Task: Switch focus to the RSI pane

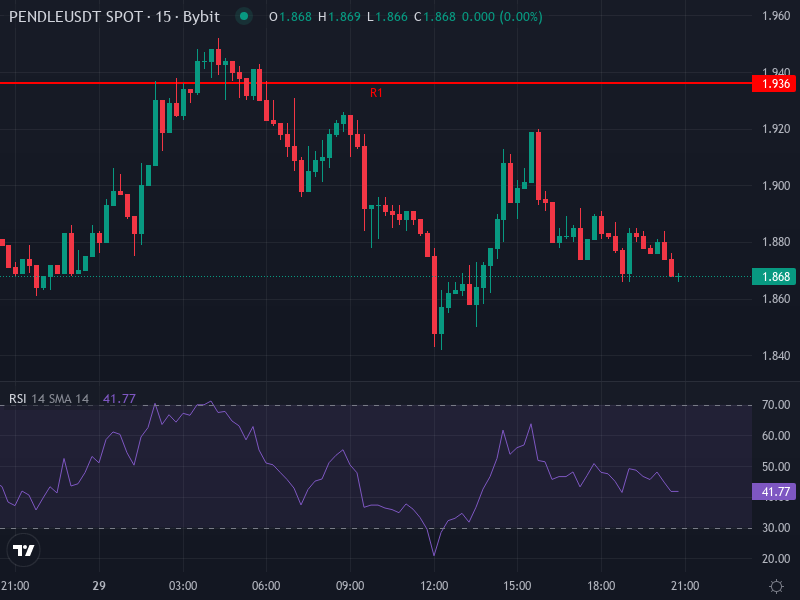Action: point(400,470)
